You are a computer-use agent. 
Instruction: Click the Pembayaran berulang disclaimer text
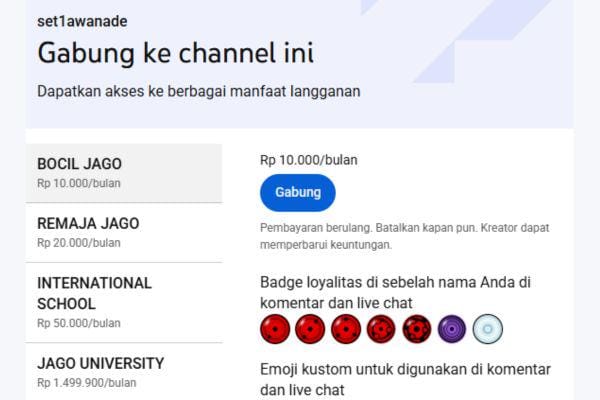click(x=404, y=236)
